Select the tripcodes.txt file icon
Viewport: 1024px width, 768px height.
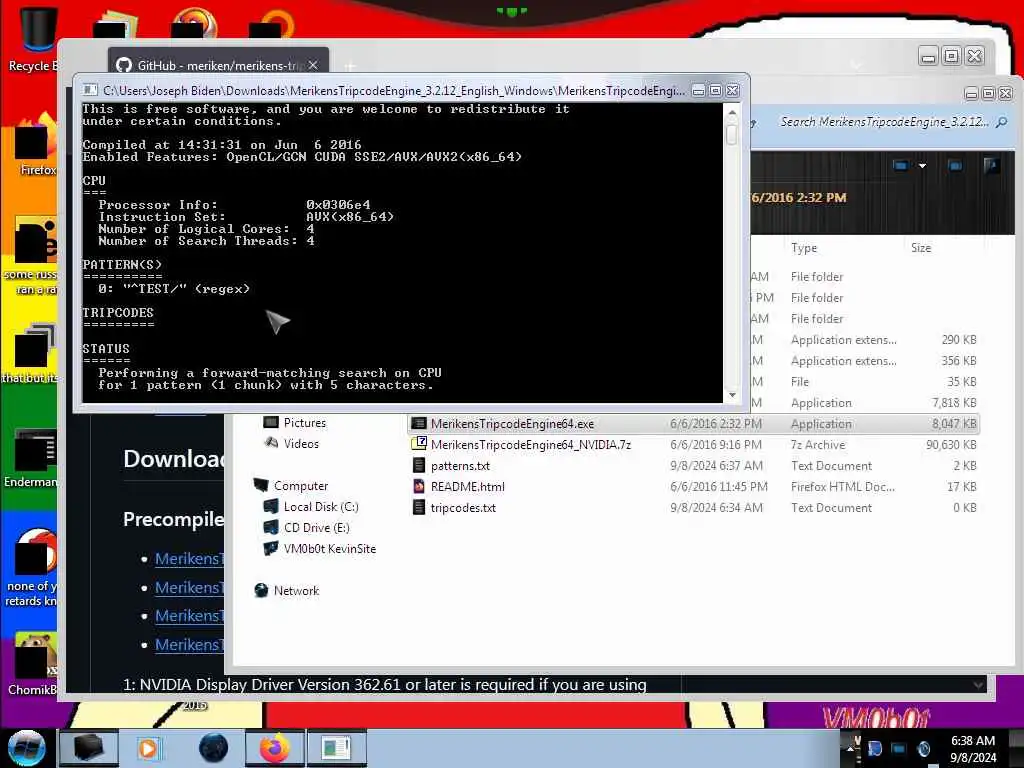pyautogui.click(x=419, y=507)
